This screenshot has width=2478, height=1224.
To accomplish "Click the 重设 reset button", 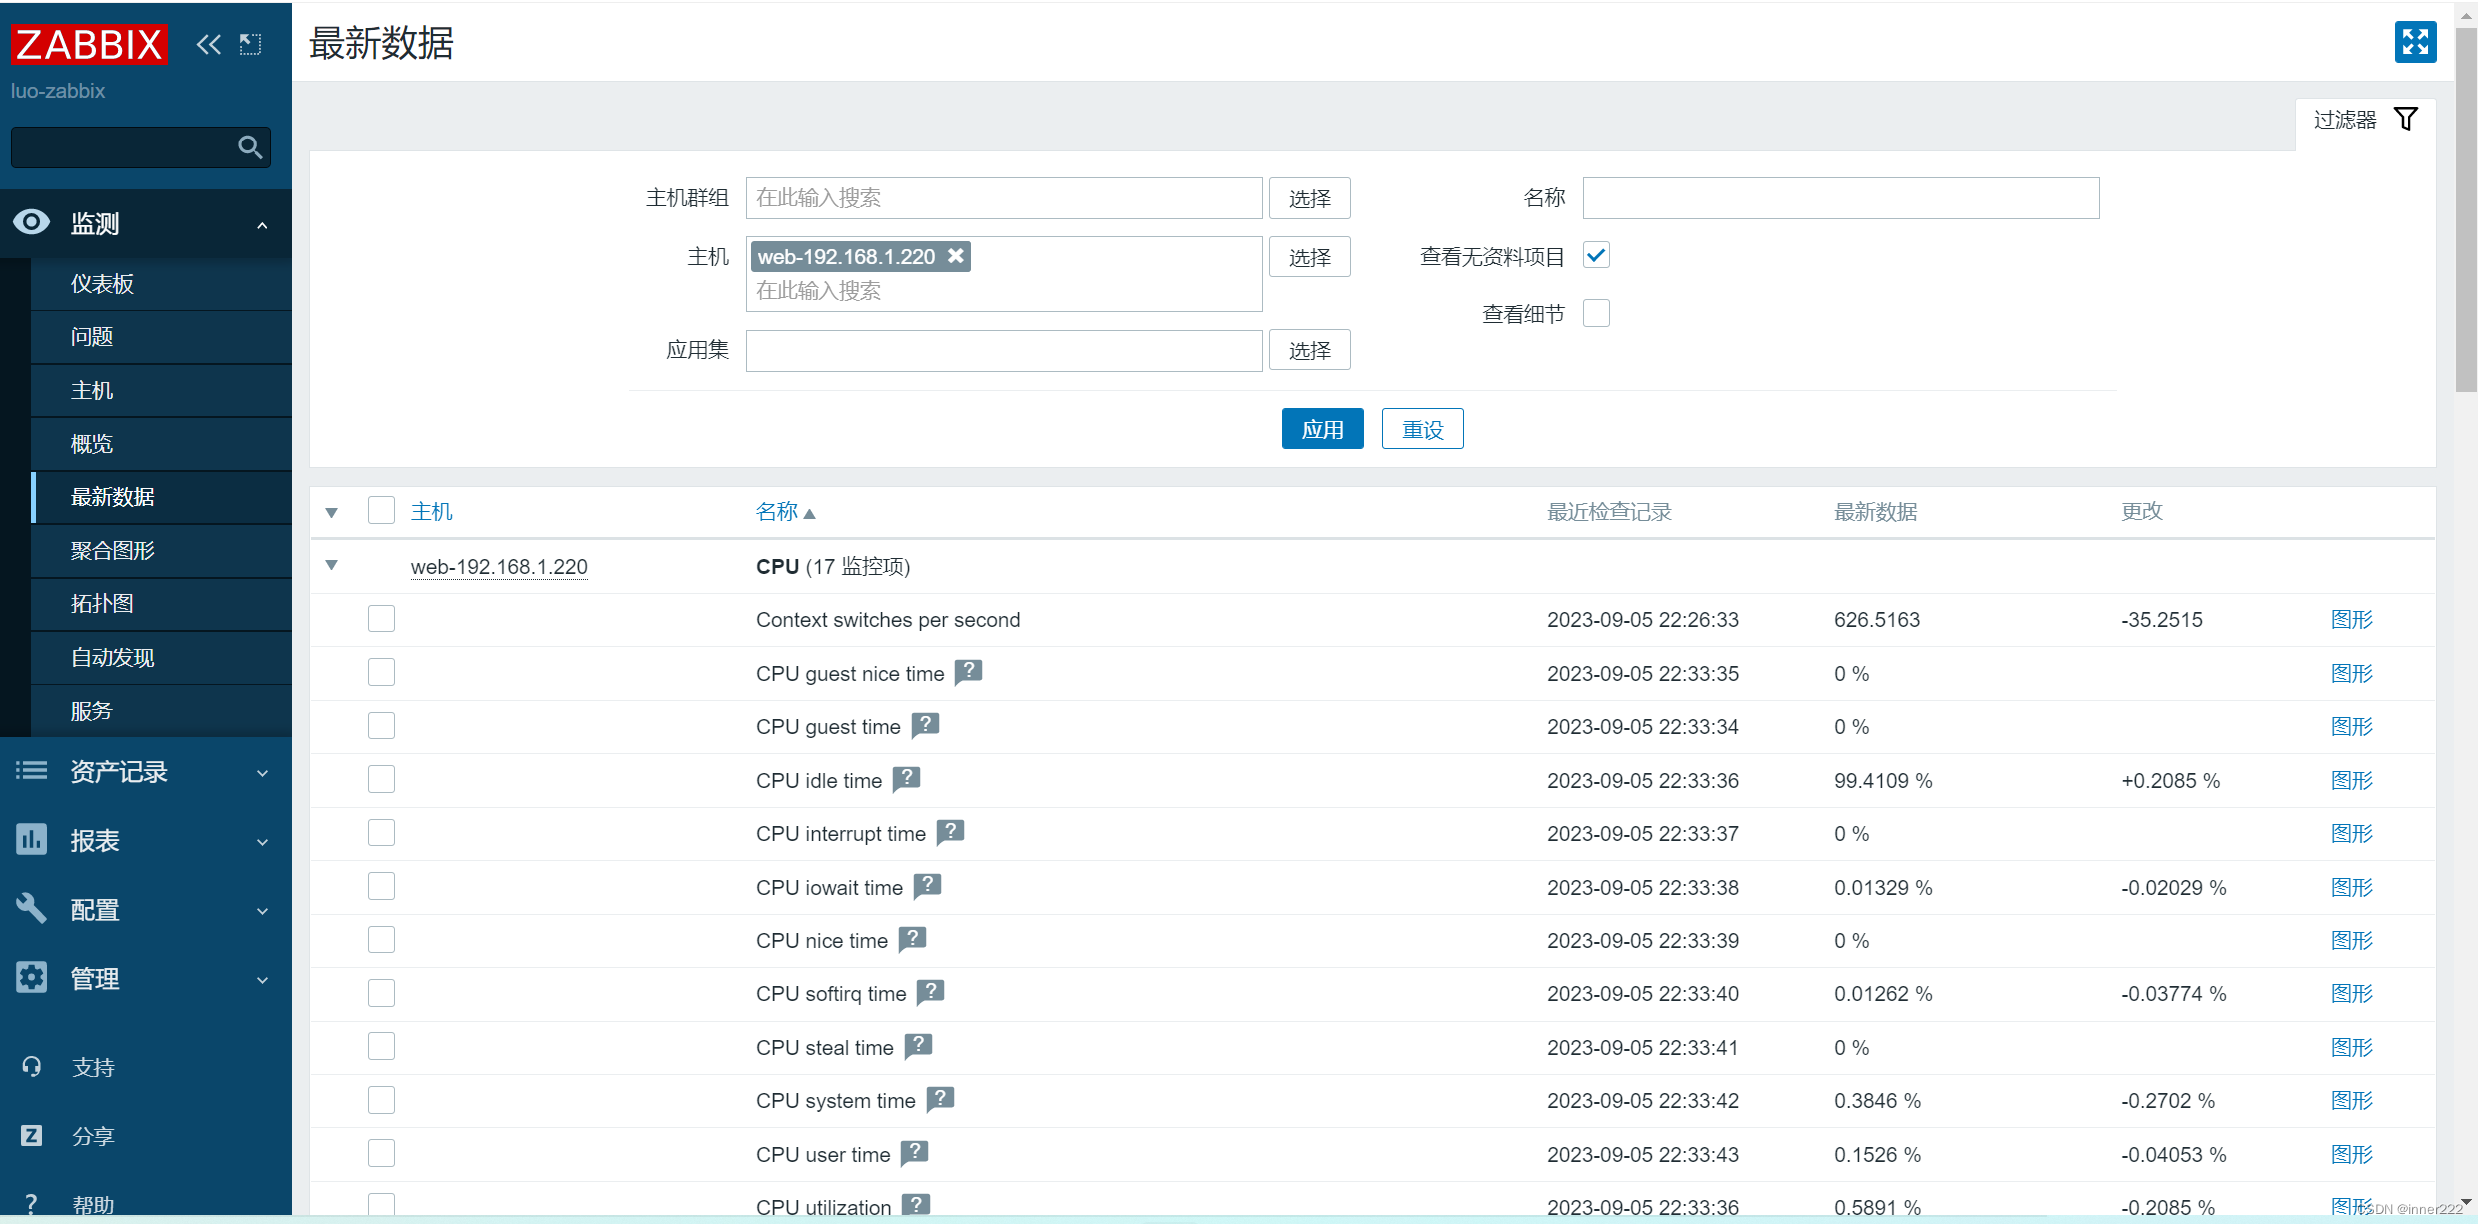I will tap(1422, 429).
